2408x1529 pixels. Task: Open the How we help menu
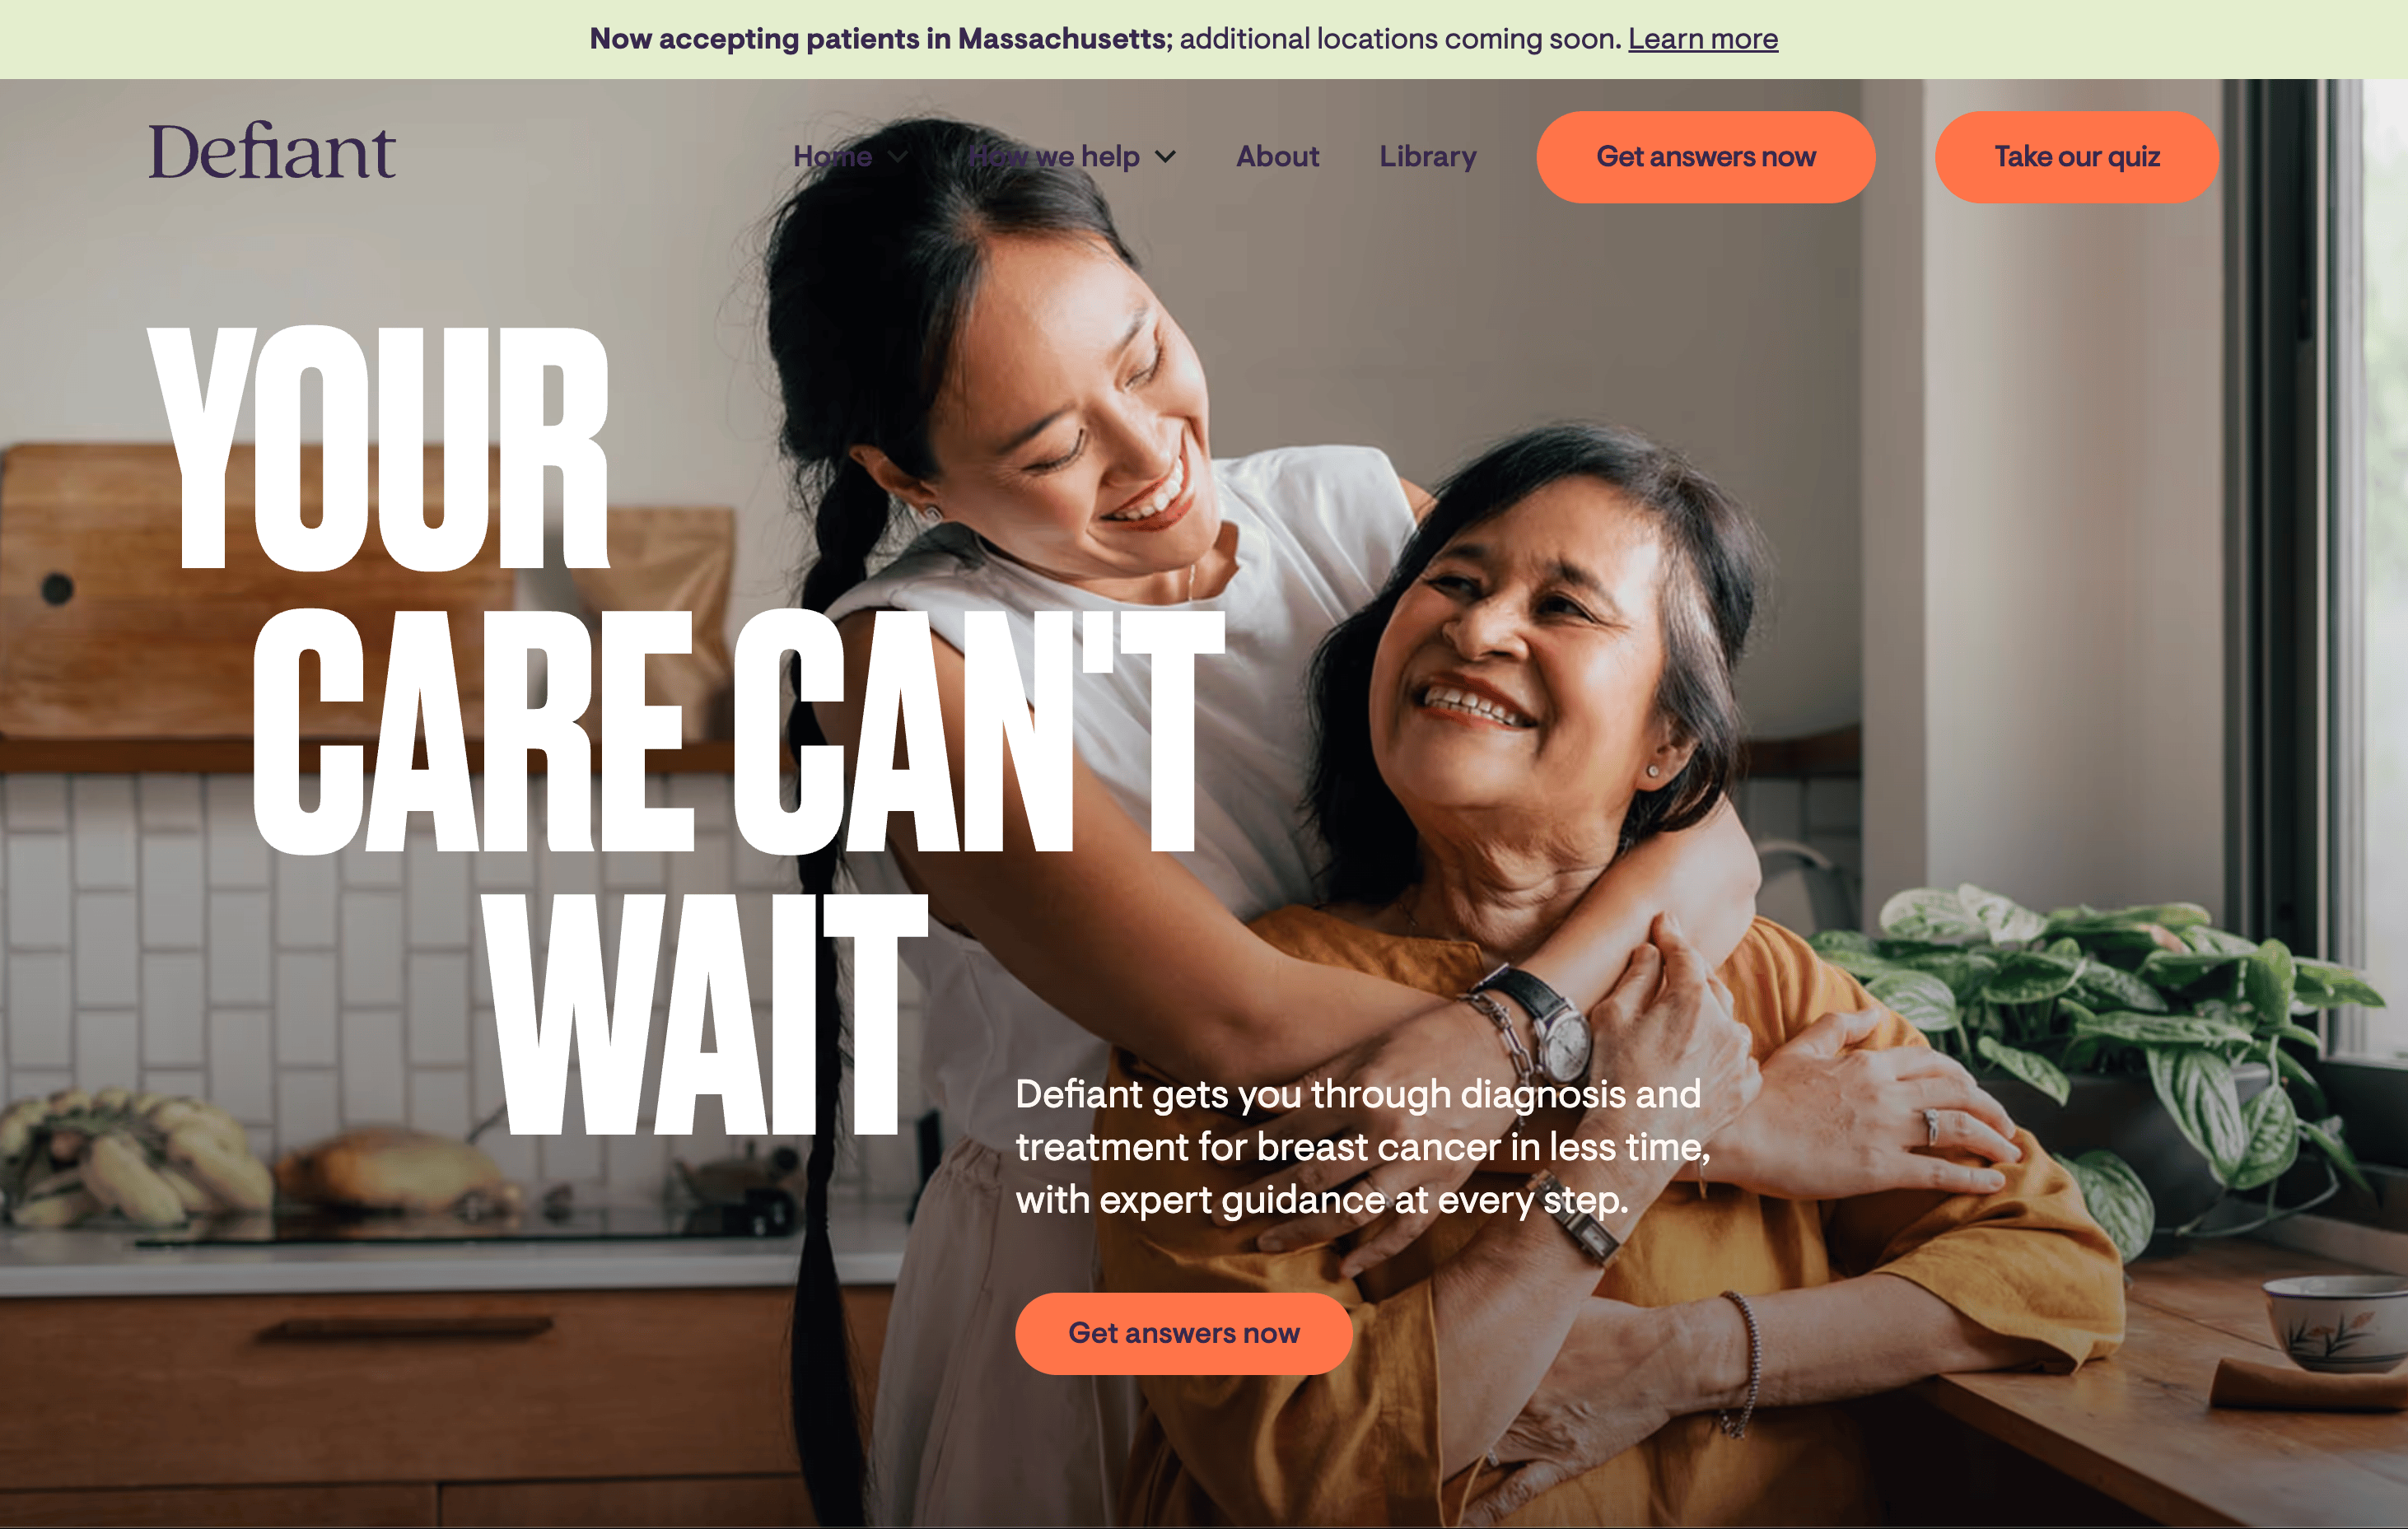(1055, 157)
